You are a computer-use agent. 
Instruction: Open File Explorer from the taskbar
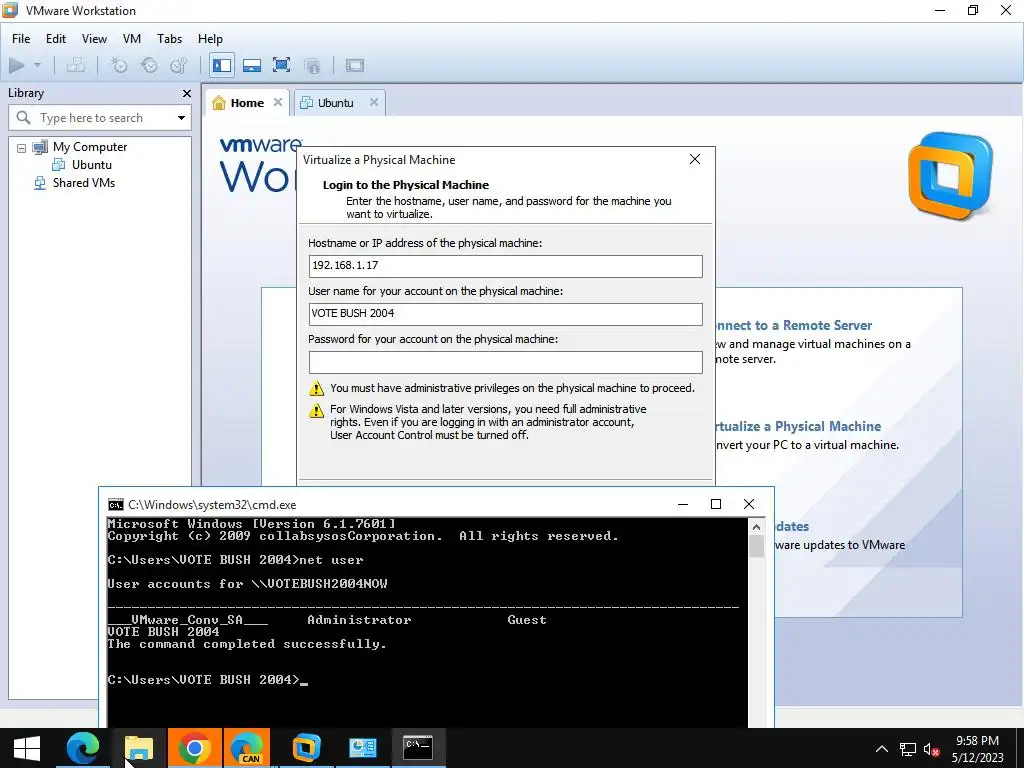coord(139,748)
